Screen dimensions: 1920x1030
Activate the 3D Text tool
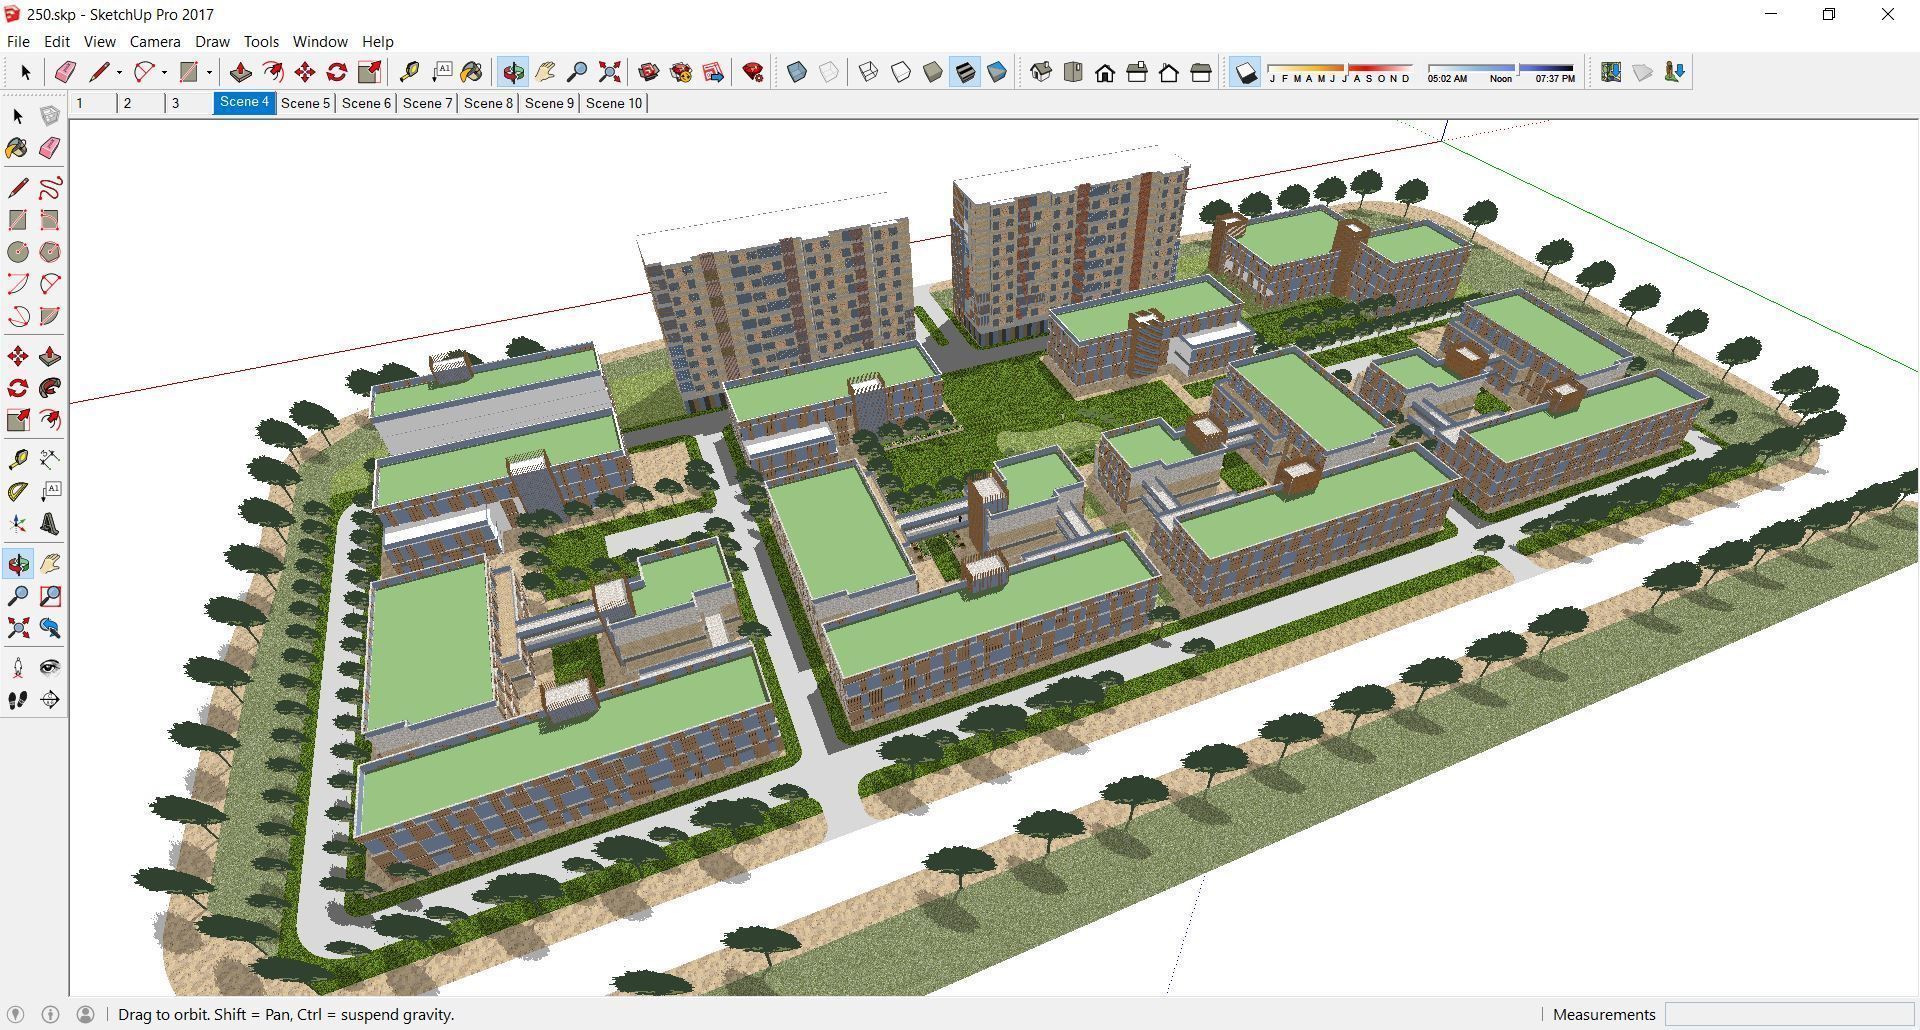pos(49,524)
